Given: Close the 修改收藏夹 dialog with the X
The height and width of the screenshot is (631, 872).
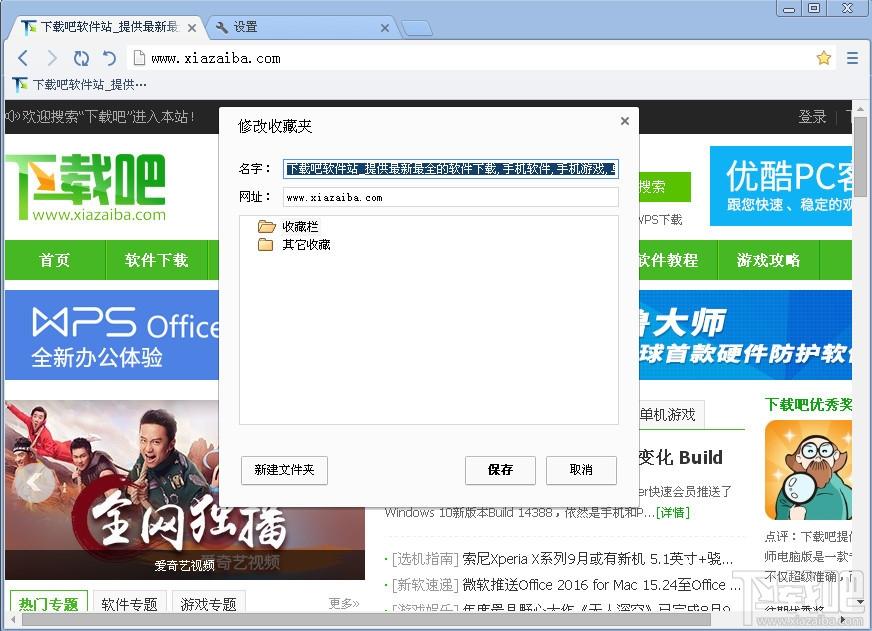Looking at the screenshot, I should pyautogui.click(x=625, y=121).
